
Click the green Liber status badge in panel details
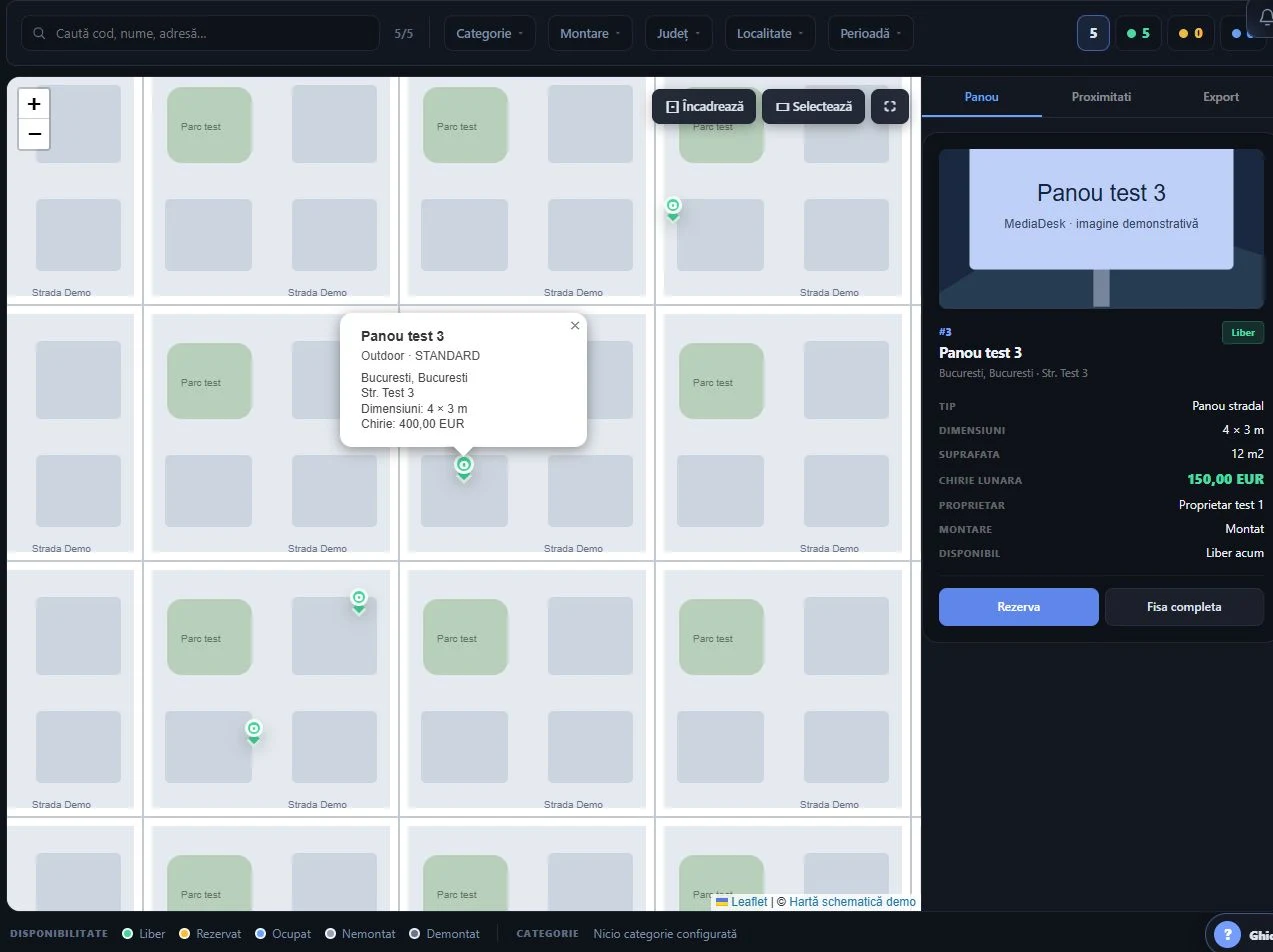[x=1243, y=333]
